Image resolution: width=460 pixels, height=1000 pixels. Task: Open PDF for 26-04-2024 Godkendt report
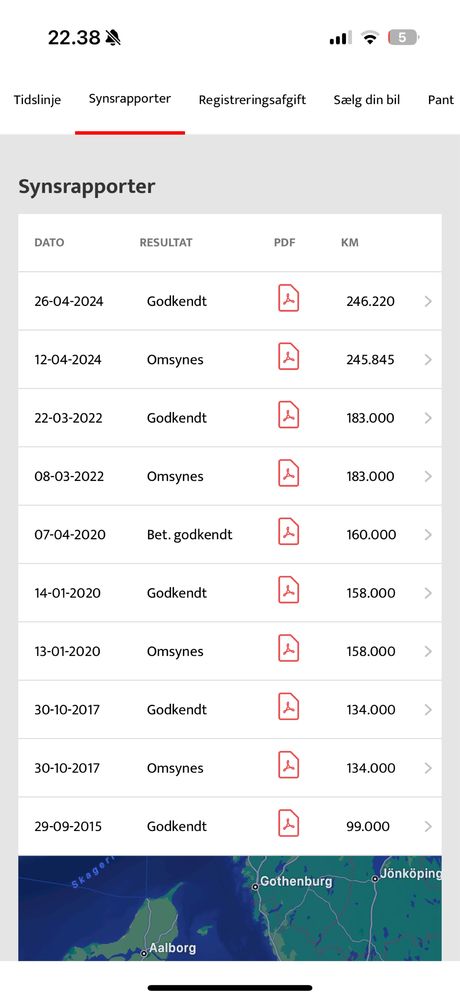pyautogui.click(x=288, y=299)
